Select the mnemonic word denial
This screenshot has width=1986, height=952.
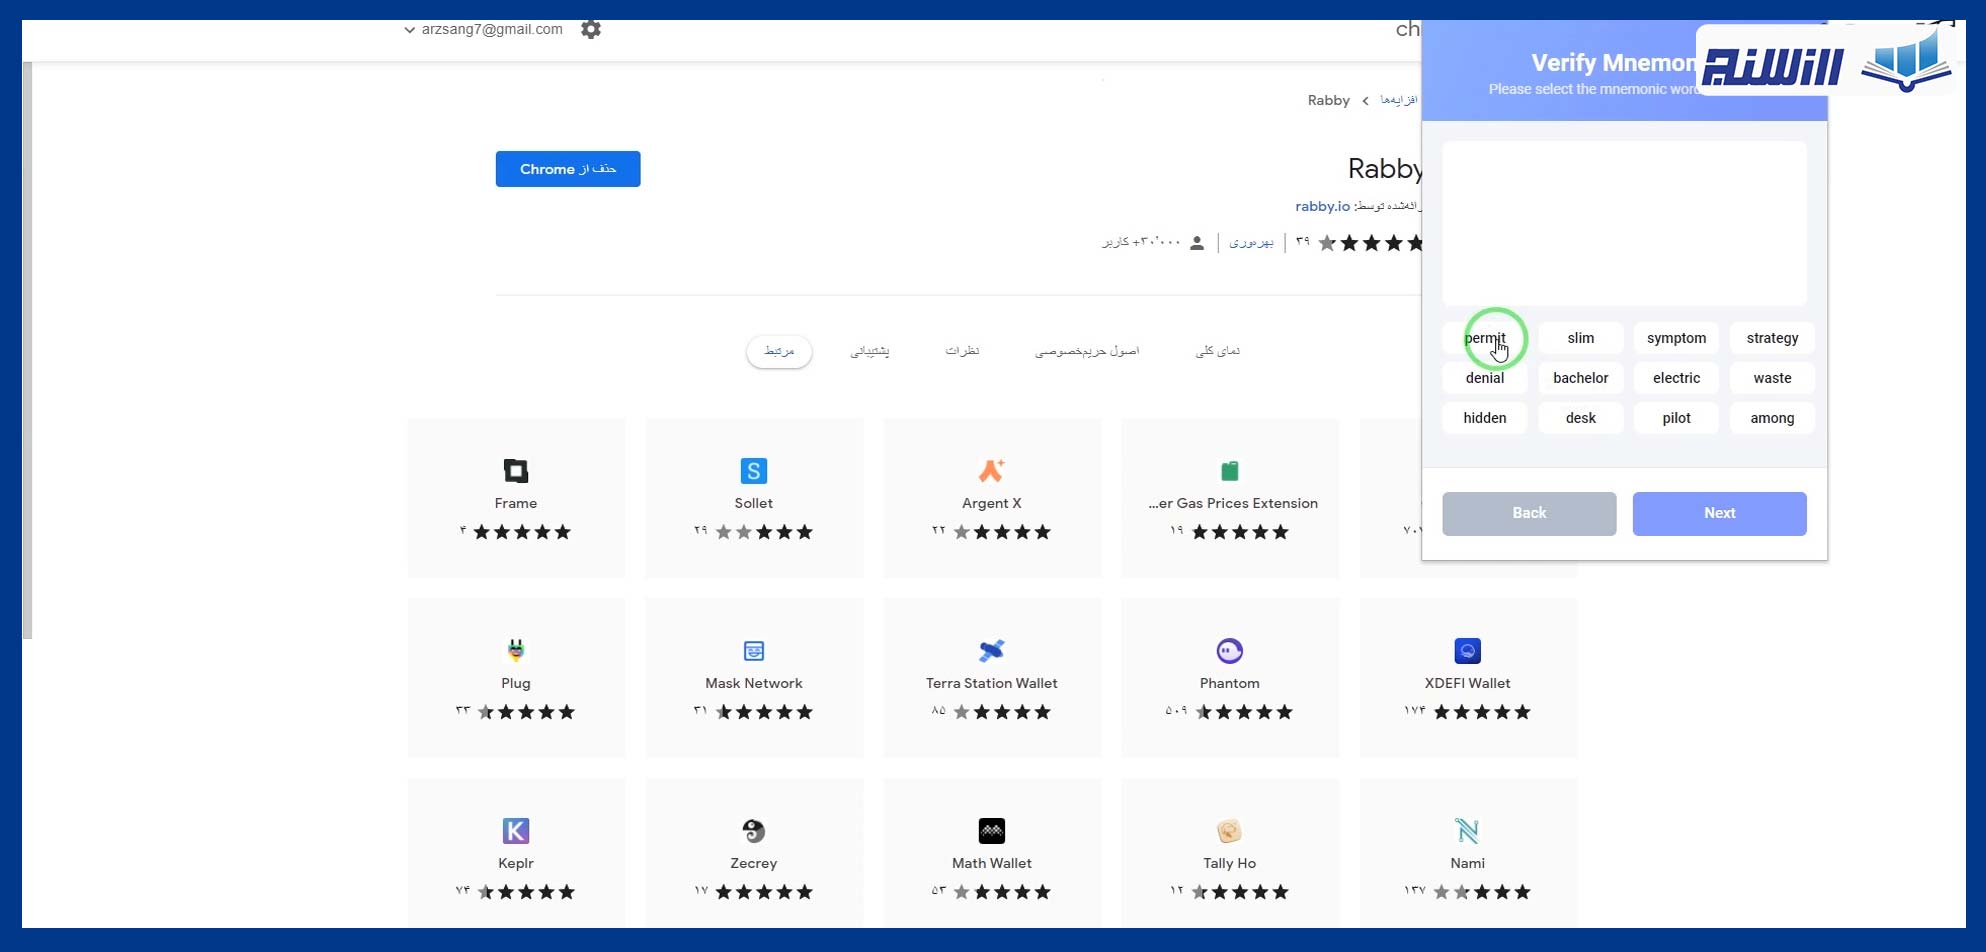pyautogui.click(x=1485, y=378)
